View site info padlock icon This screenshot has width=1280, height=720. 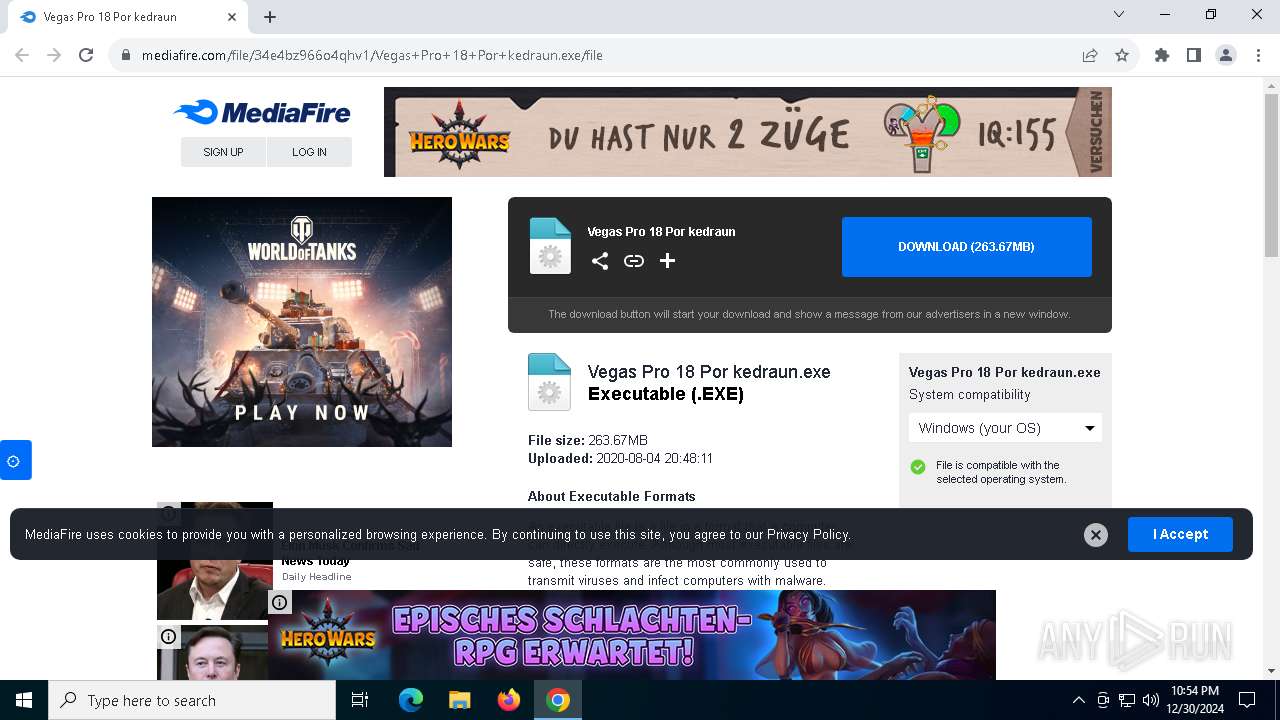(x=126, y=55)
